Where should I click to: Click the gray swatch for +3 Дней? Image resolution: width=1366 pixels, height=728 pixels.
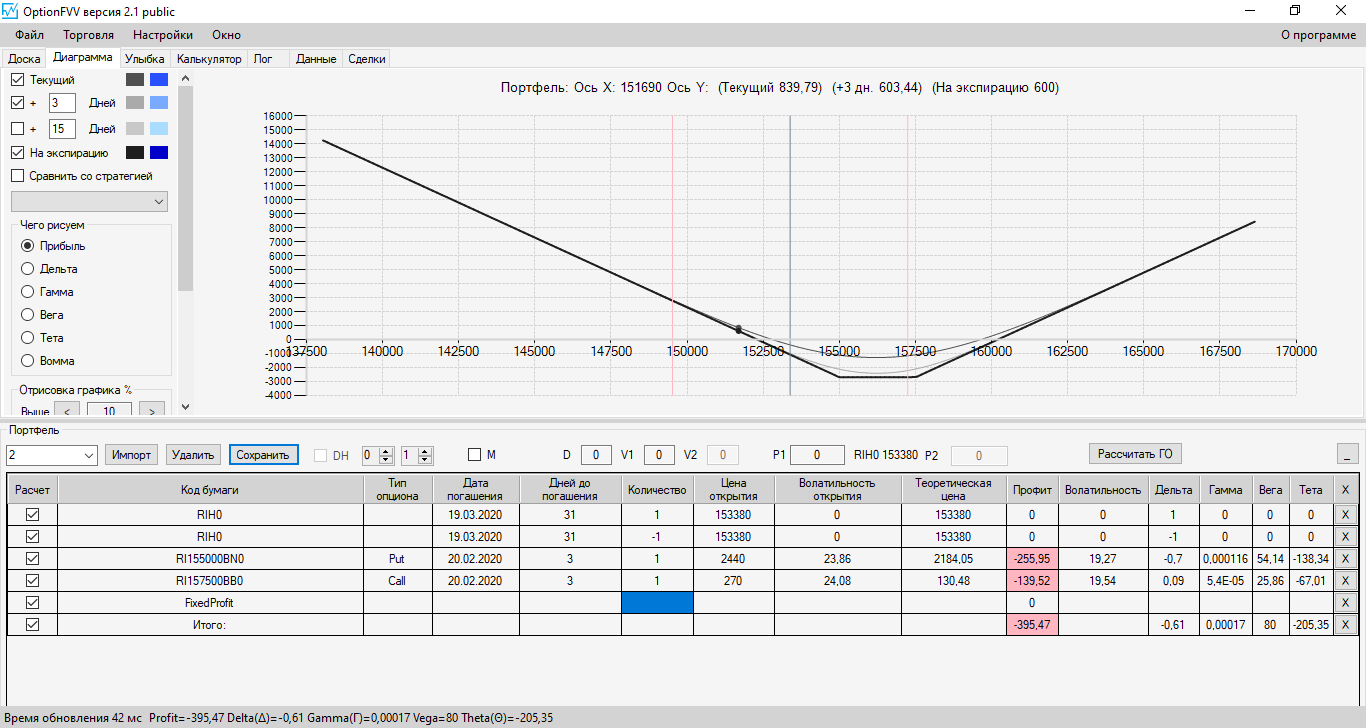coord(135,102)
